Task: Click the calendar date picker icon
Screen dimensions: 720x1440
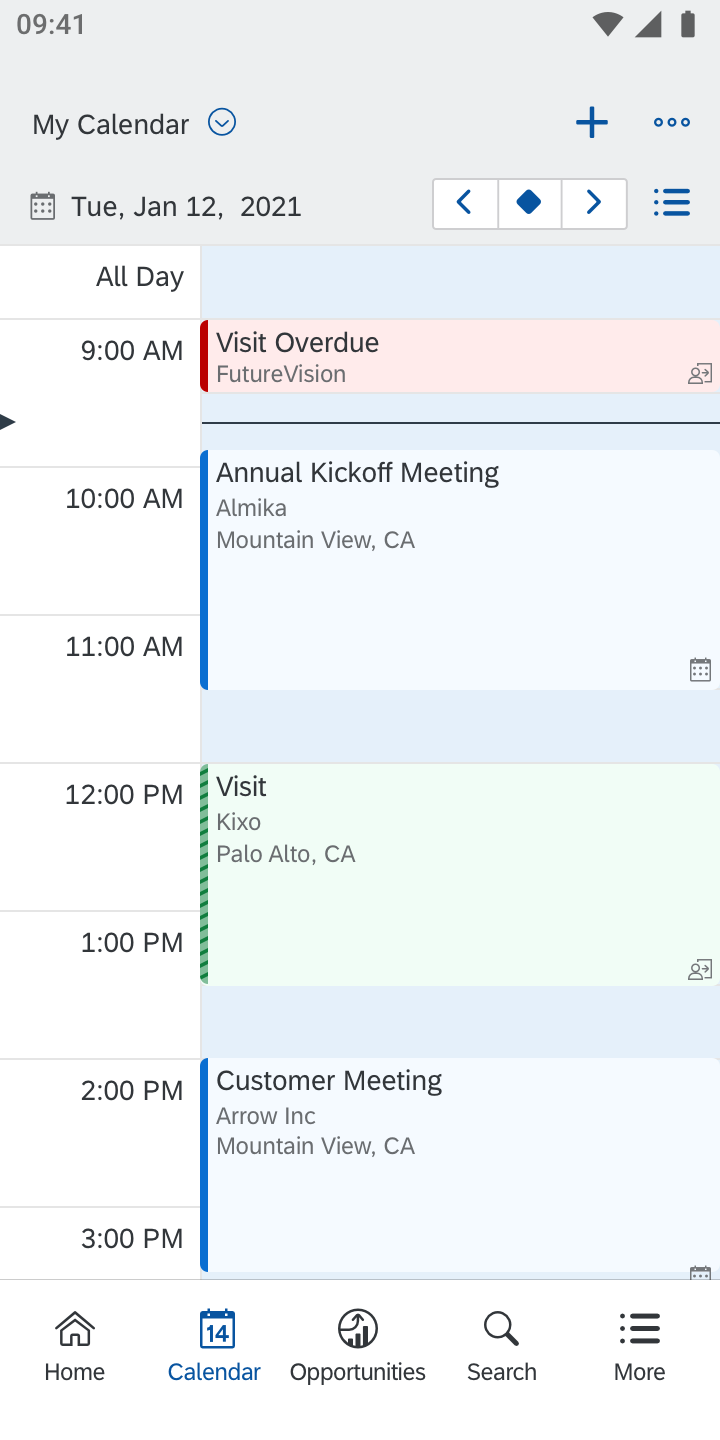Action: (x=42, y=206)
